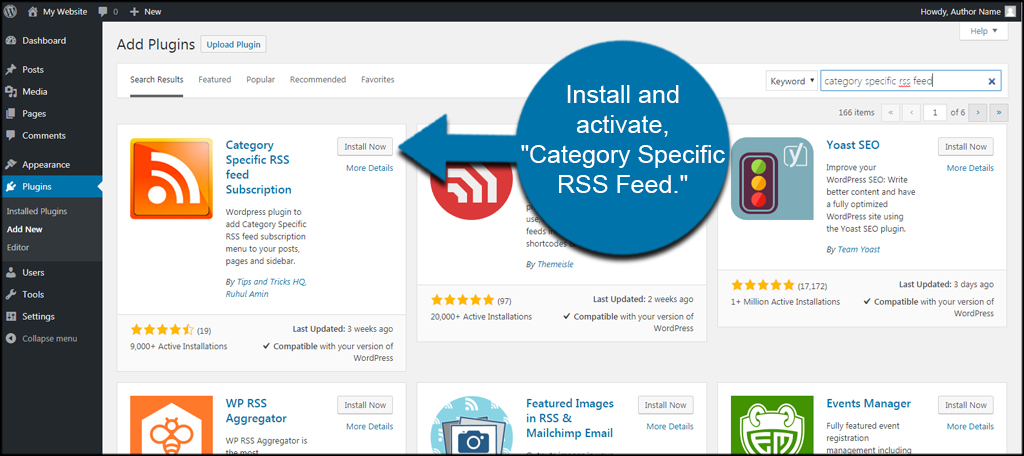Open More Details for Events Manager
The height and width of the screenshot is (456, 1024).
970,427
